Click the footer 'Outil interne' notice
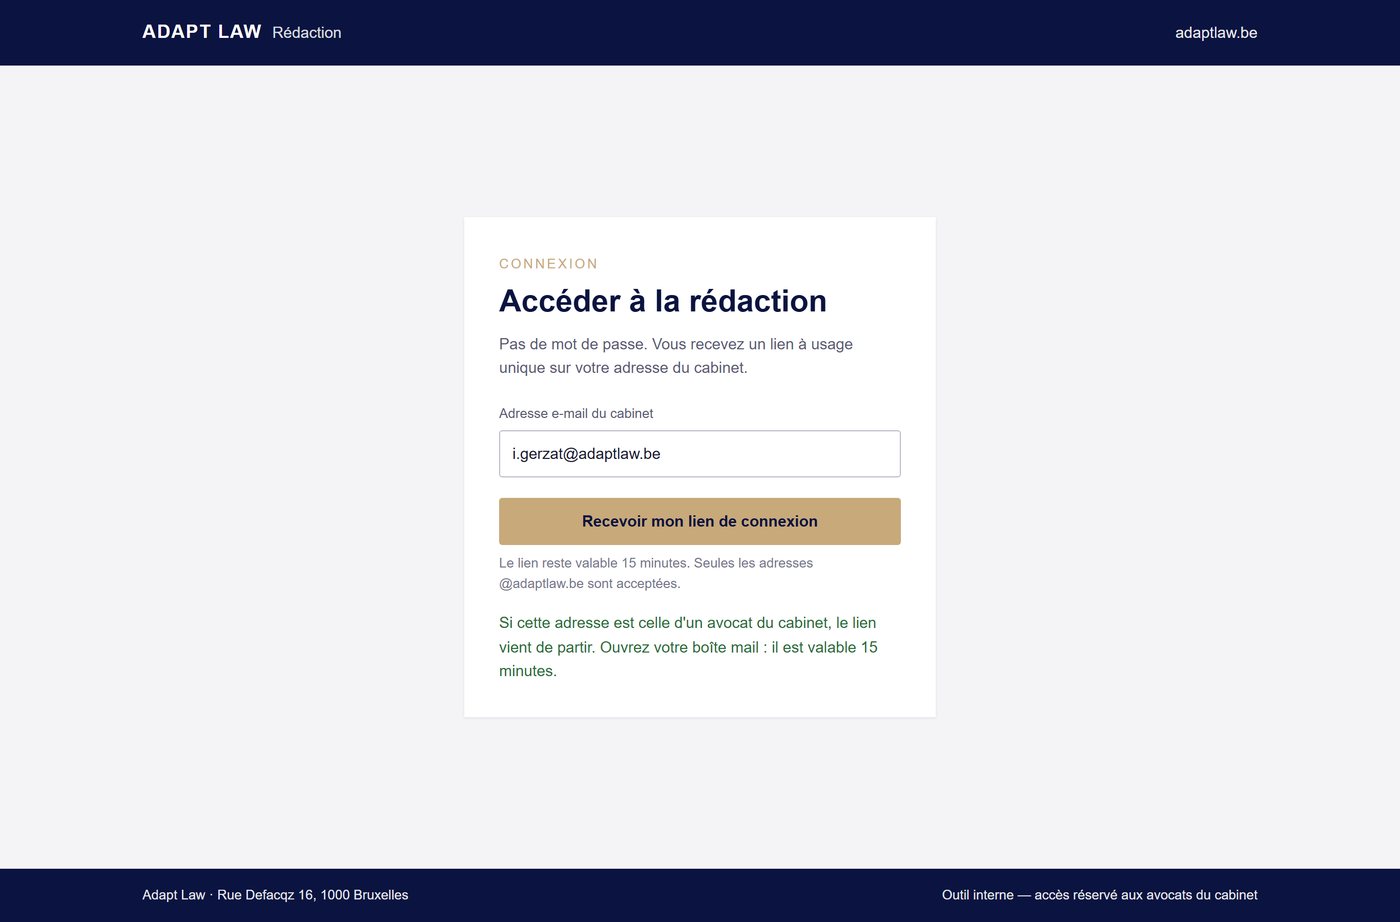The height and width of the screenshot is (922, 1400). [x=1100, y=895]
